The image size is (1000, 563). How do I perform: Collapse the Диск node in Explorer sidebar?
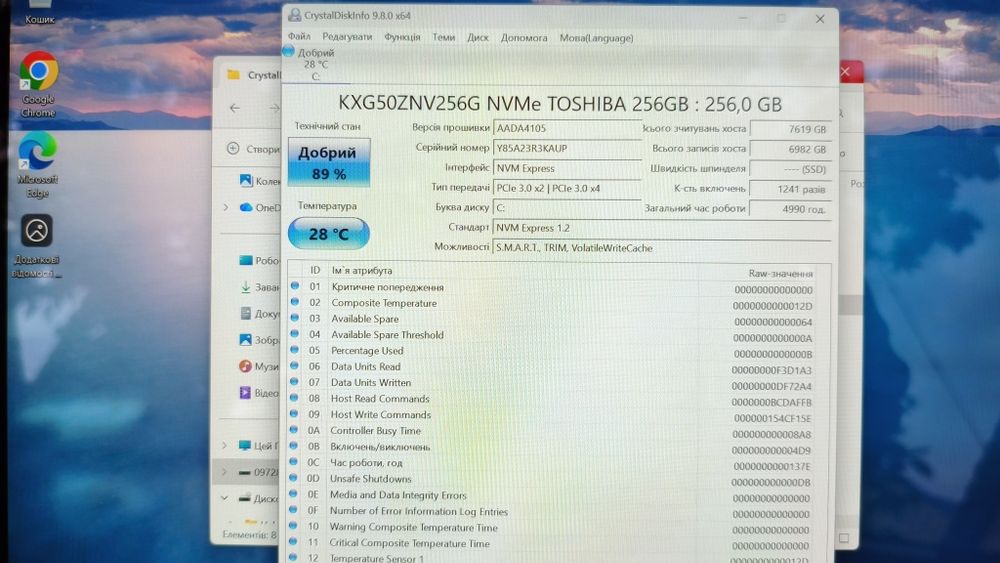pyautogui.click(x=224, y=498)
